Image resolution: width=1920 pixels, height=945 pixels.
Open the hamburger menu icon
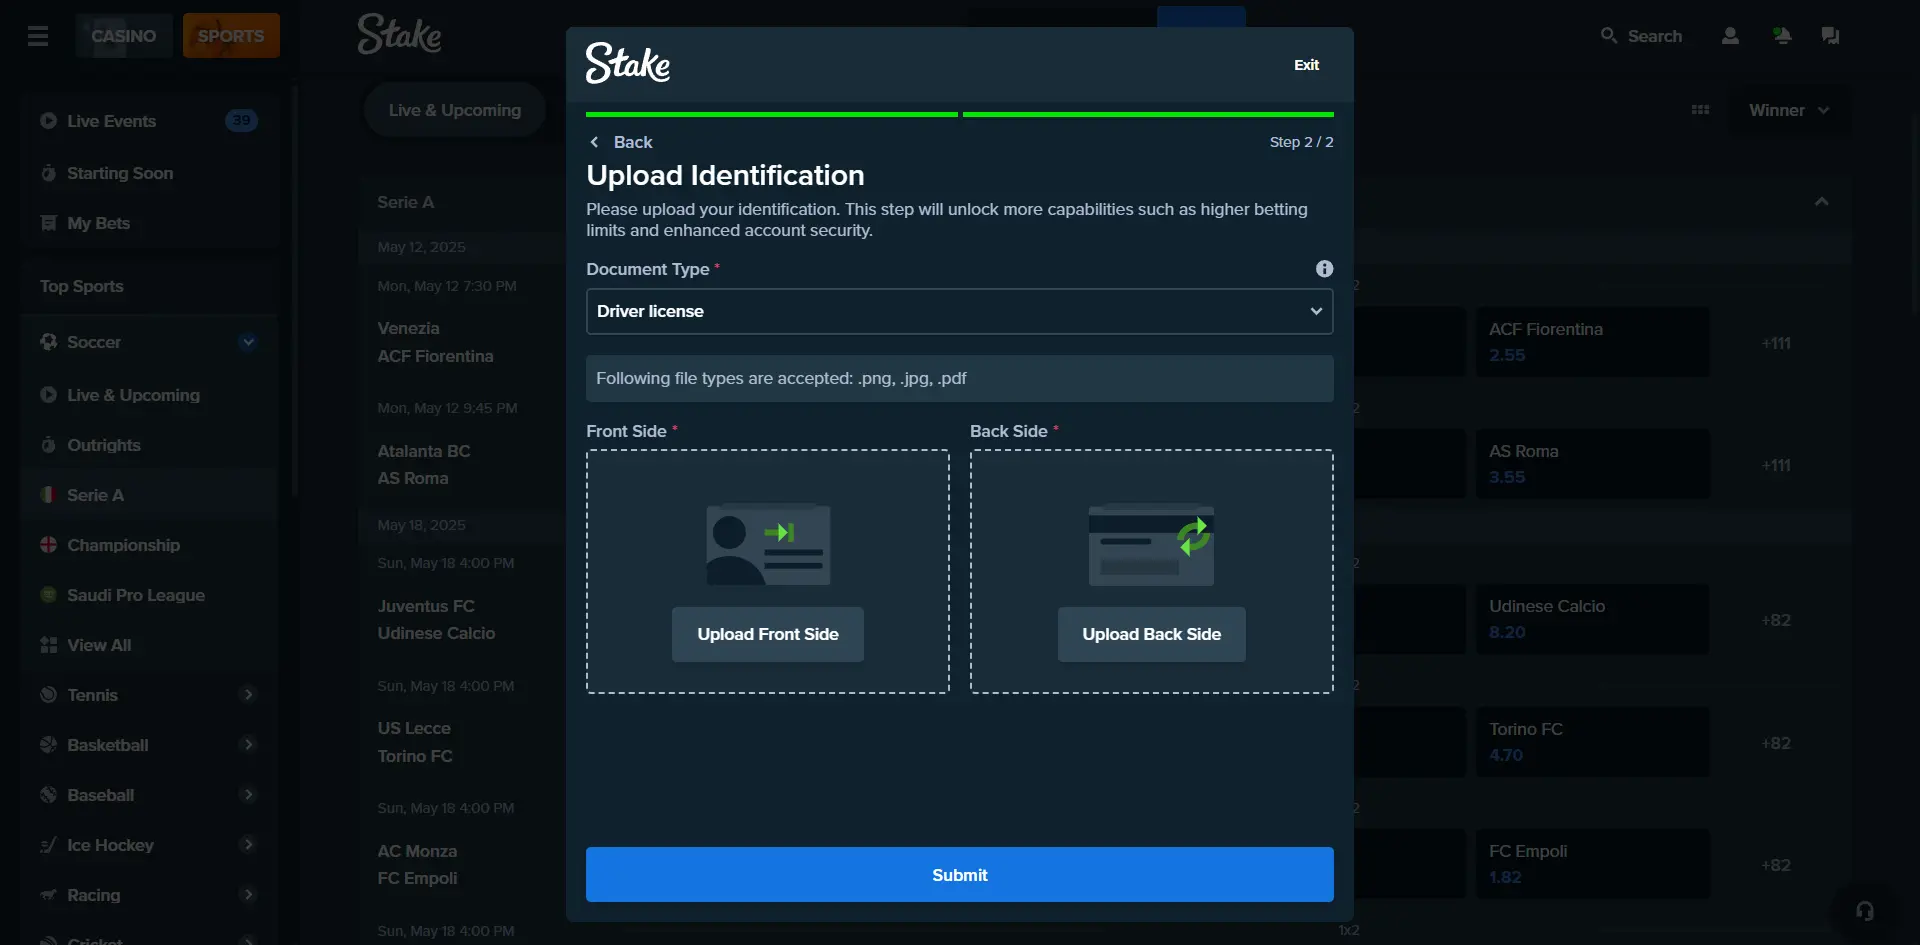(38, 36)
